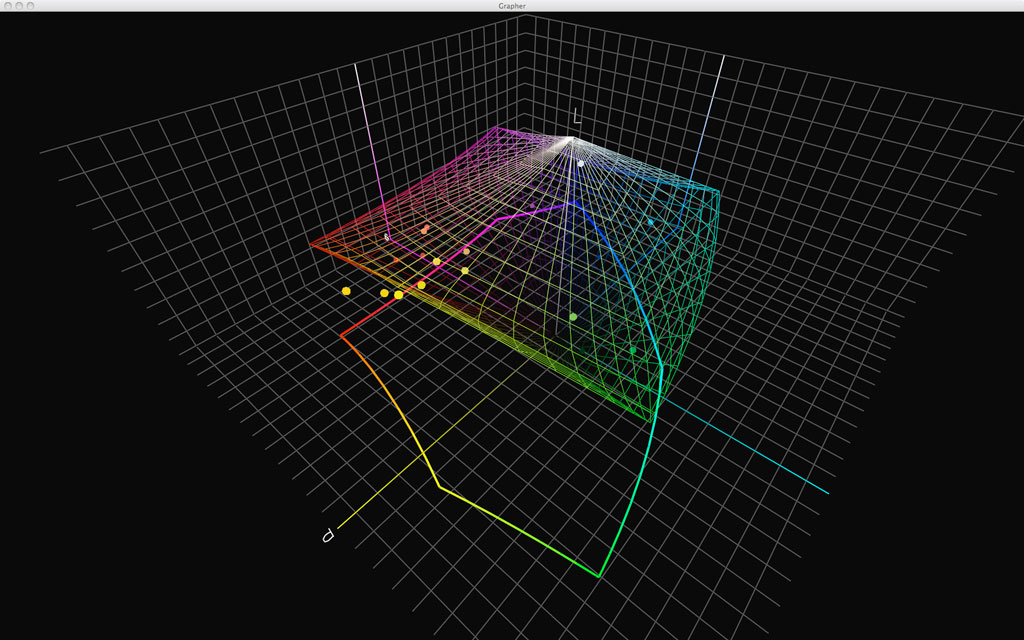Screen dimensions: 1024x640
Task: Click the L axis label
Action: (577, 117)
